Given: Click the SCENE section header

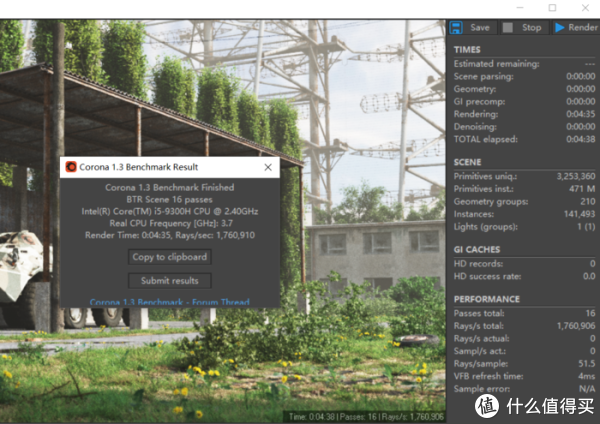Looking at the screenshot, I should pos(467,162).
